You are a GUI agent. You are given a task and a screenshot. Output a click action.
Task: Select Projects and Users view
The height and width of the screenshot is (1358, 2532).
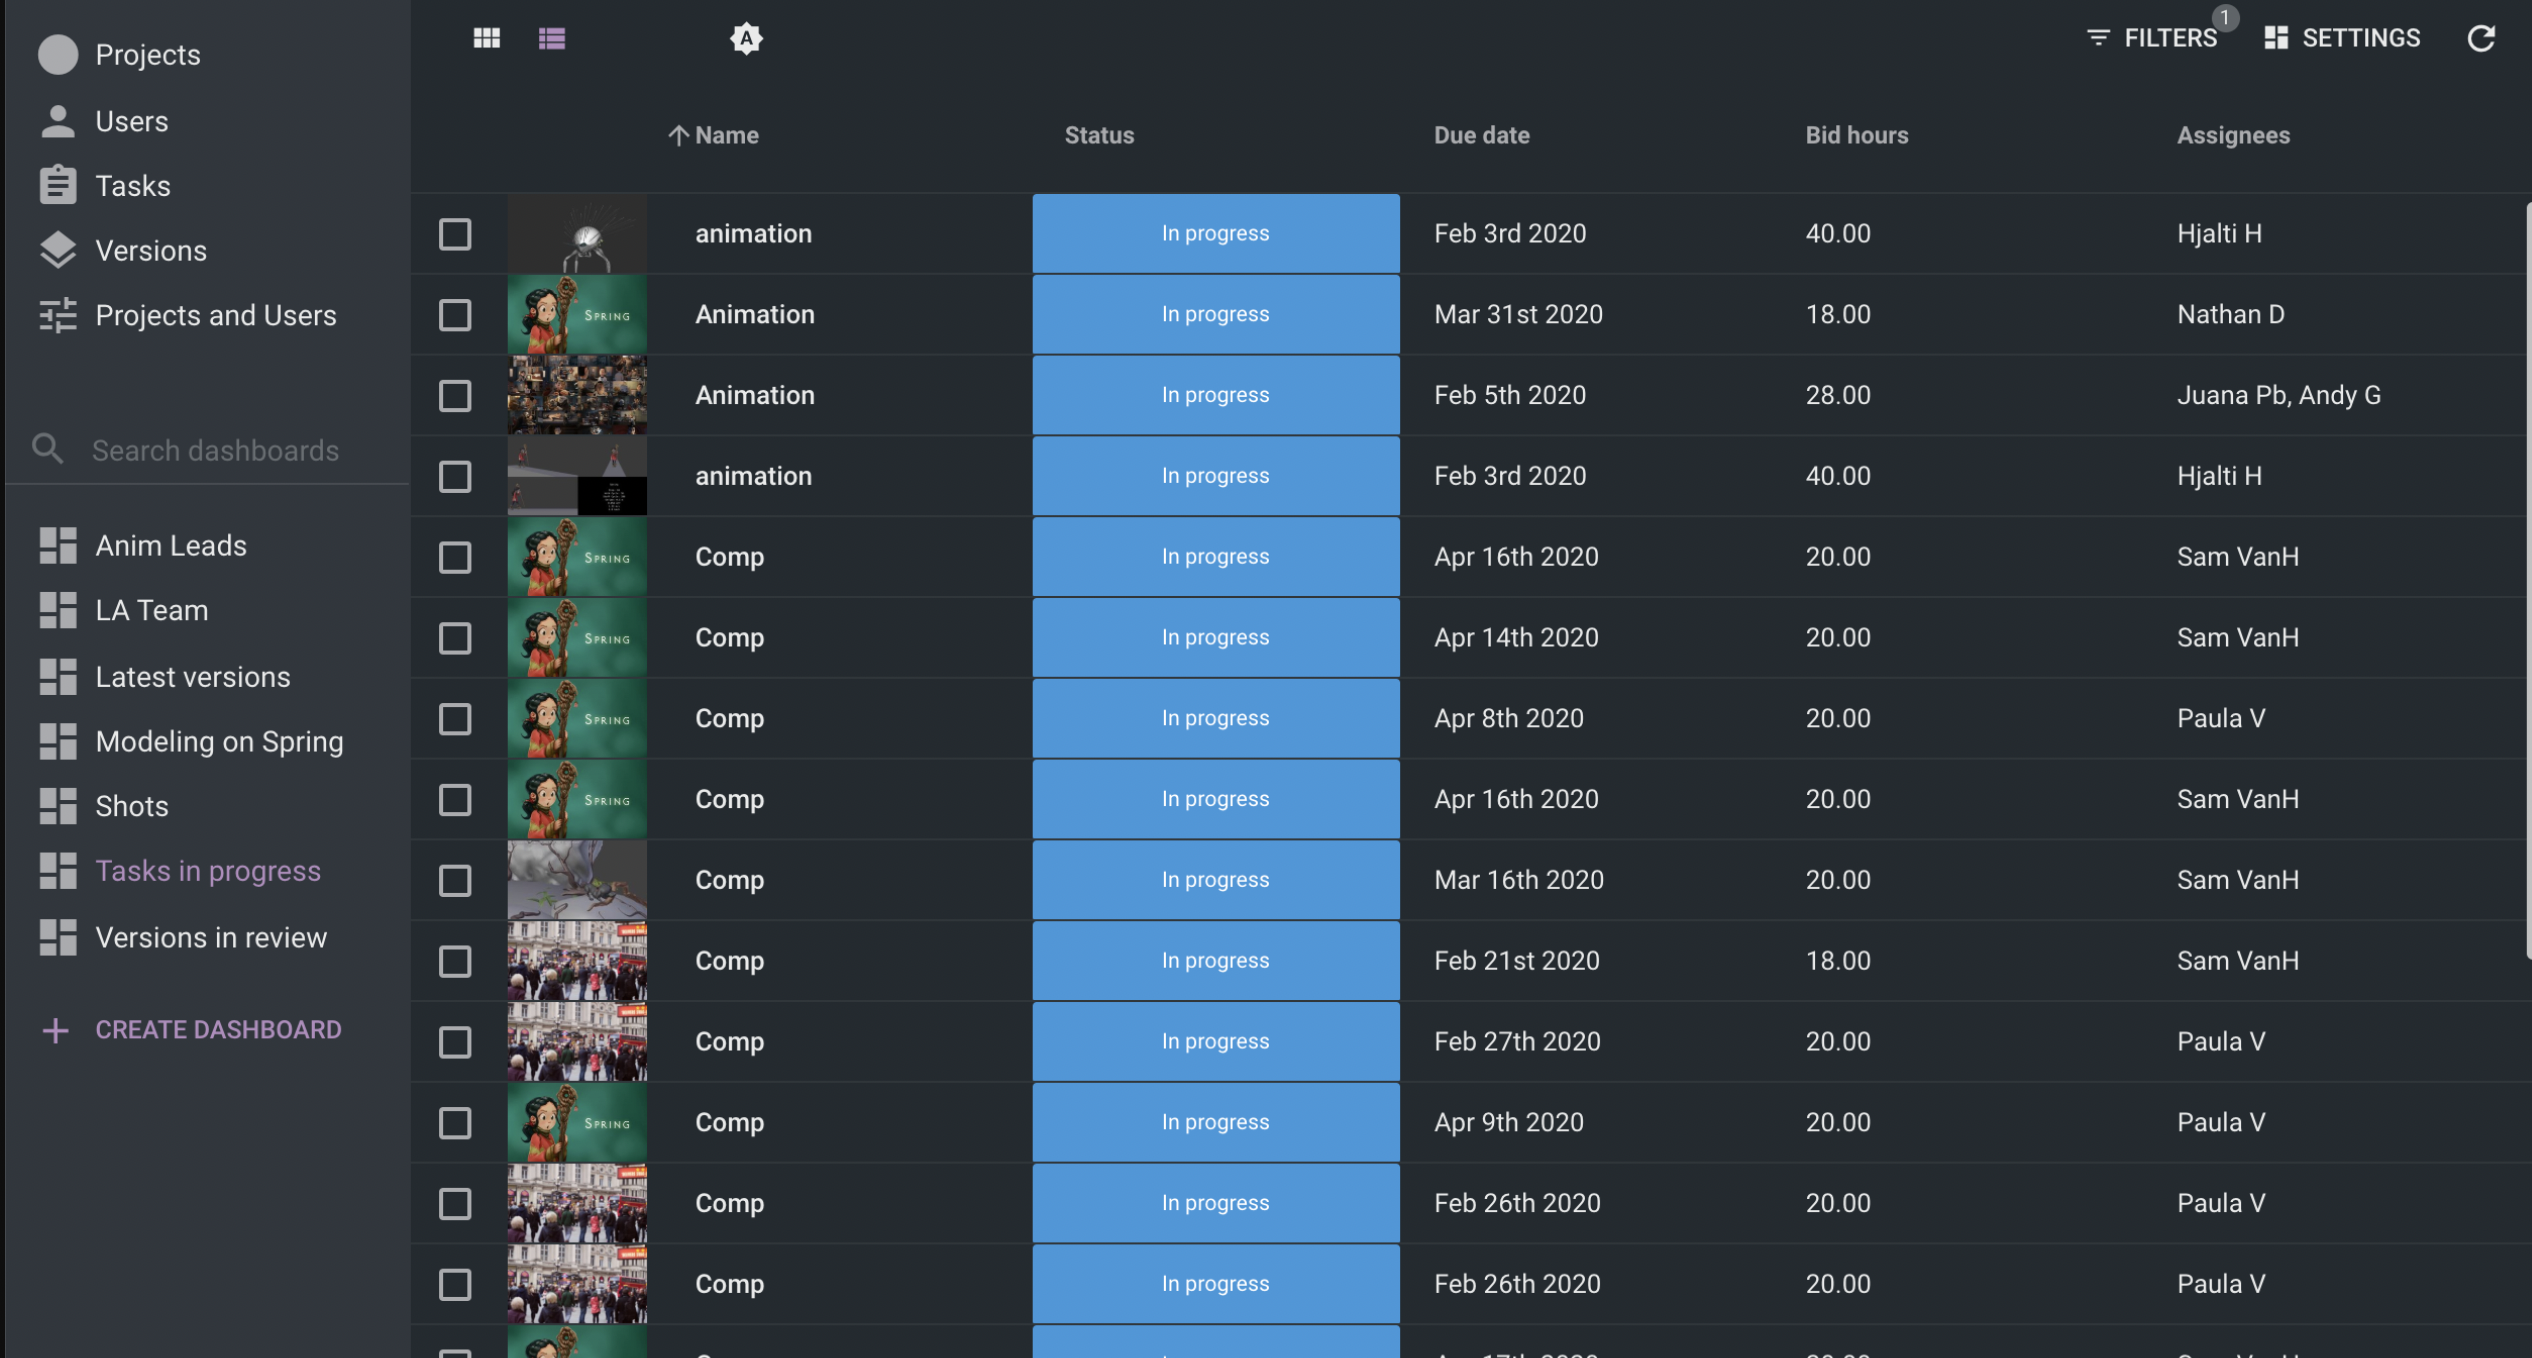[216, 315]
